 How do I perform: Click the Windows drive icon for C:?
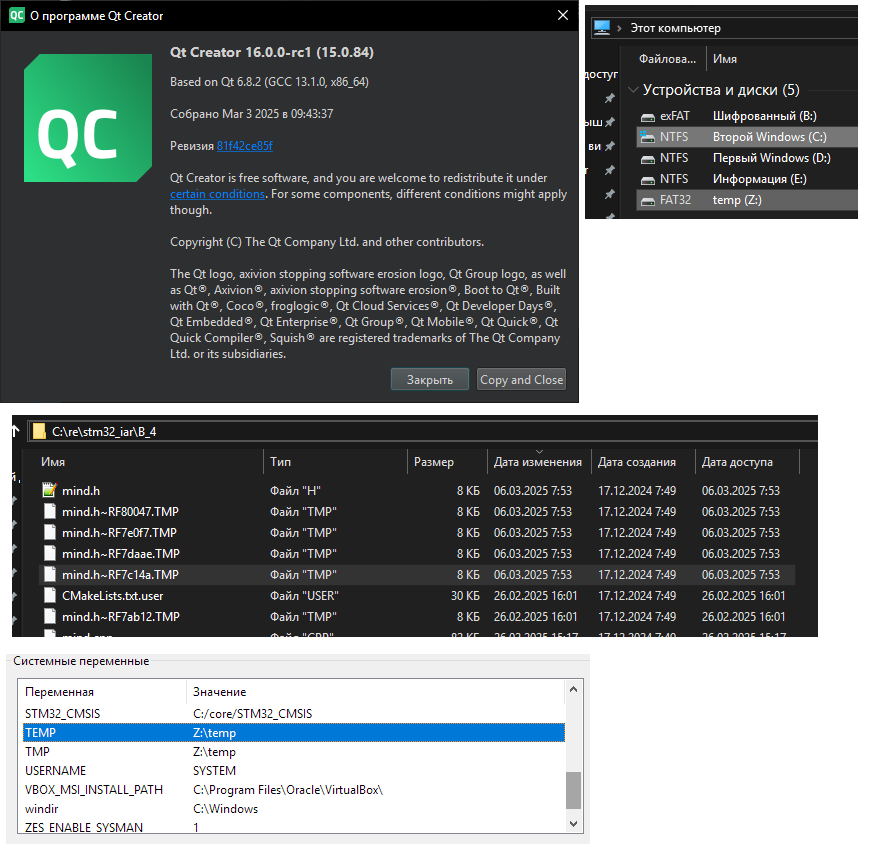coord(648,137)
